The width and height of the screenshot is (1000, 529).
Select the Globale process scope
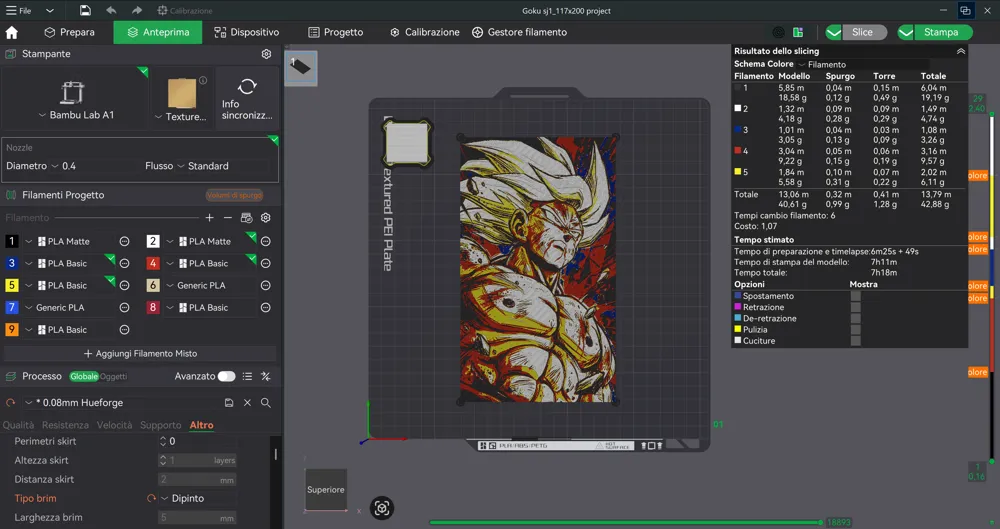[84, 376]
